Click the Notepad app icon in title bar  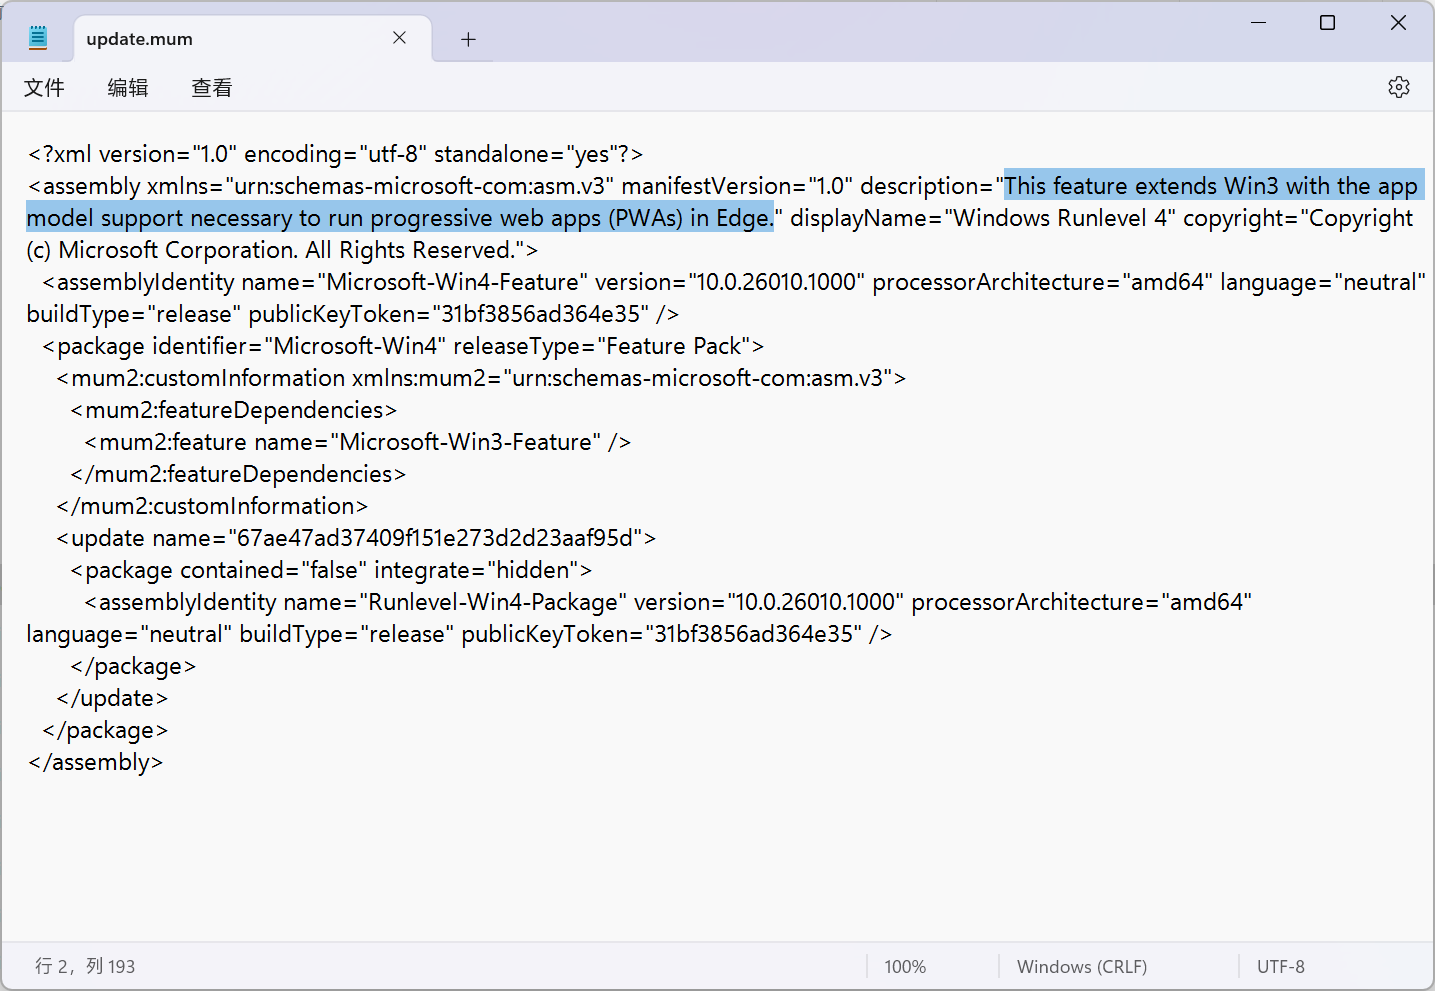38,38
